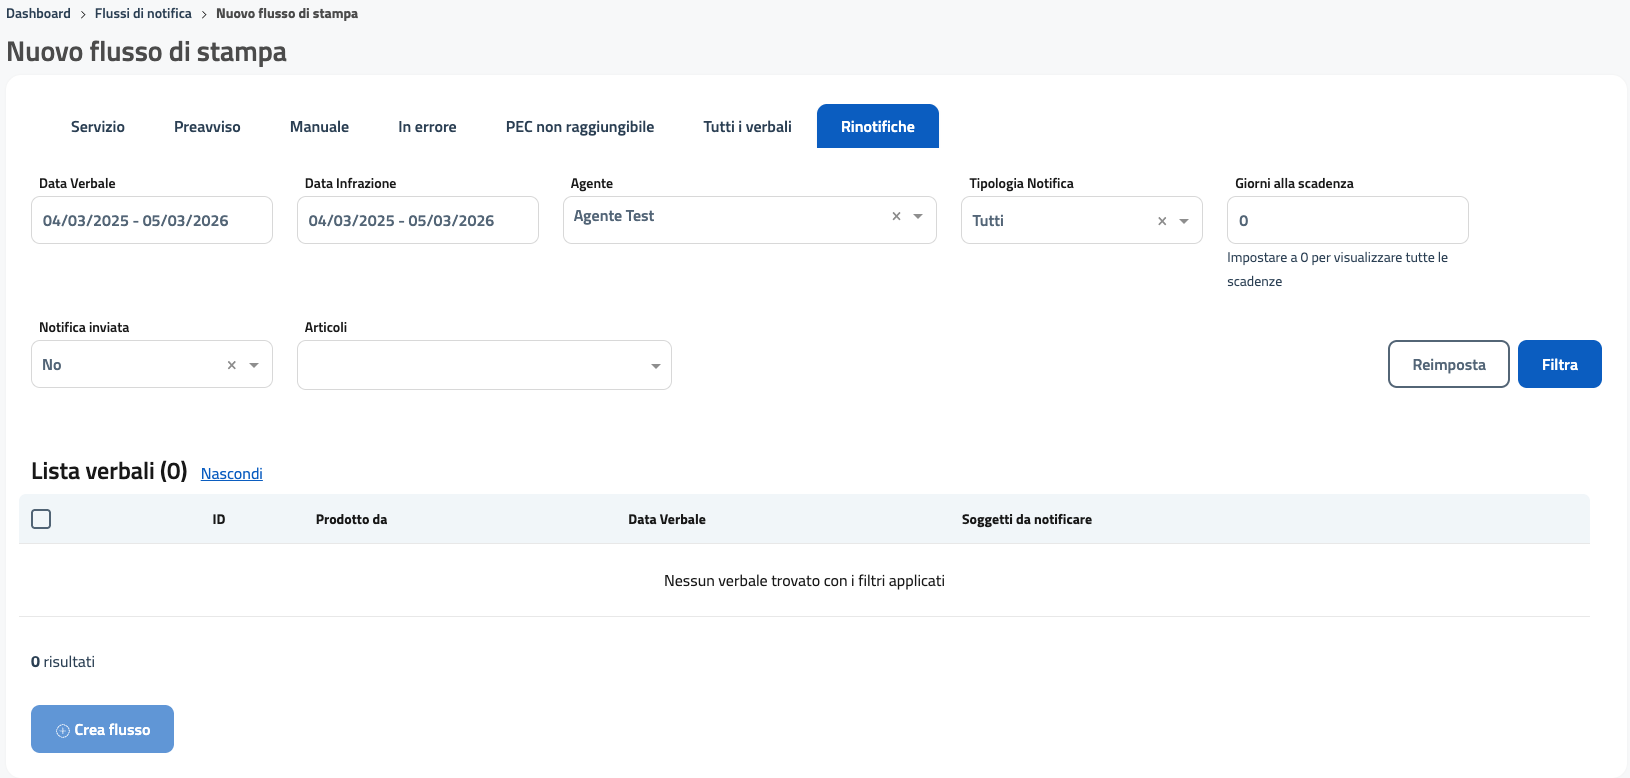Click the Data Verbale date range field
The image size is (1630, 778).
pos(152,221)
